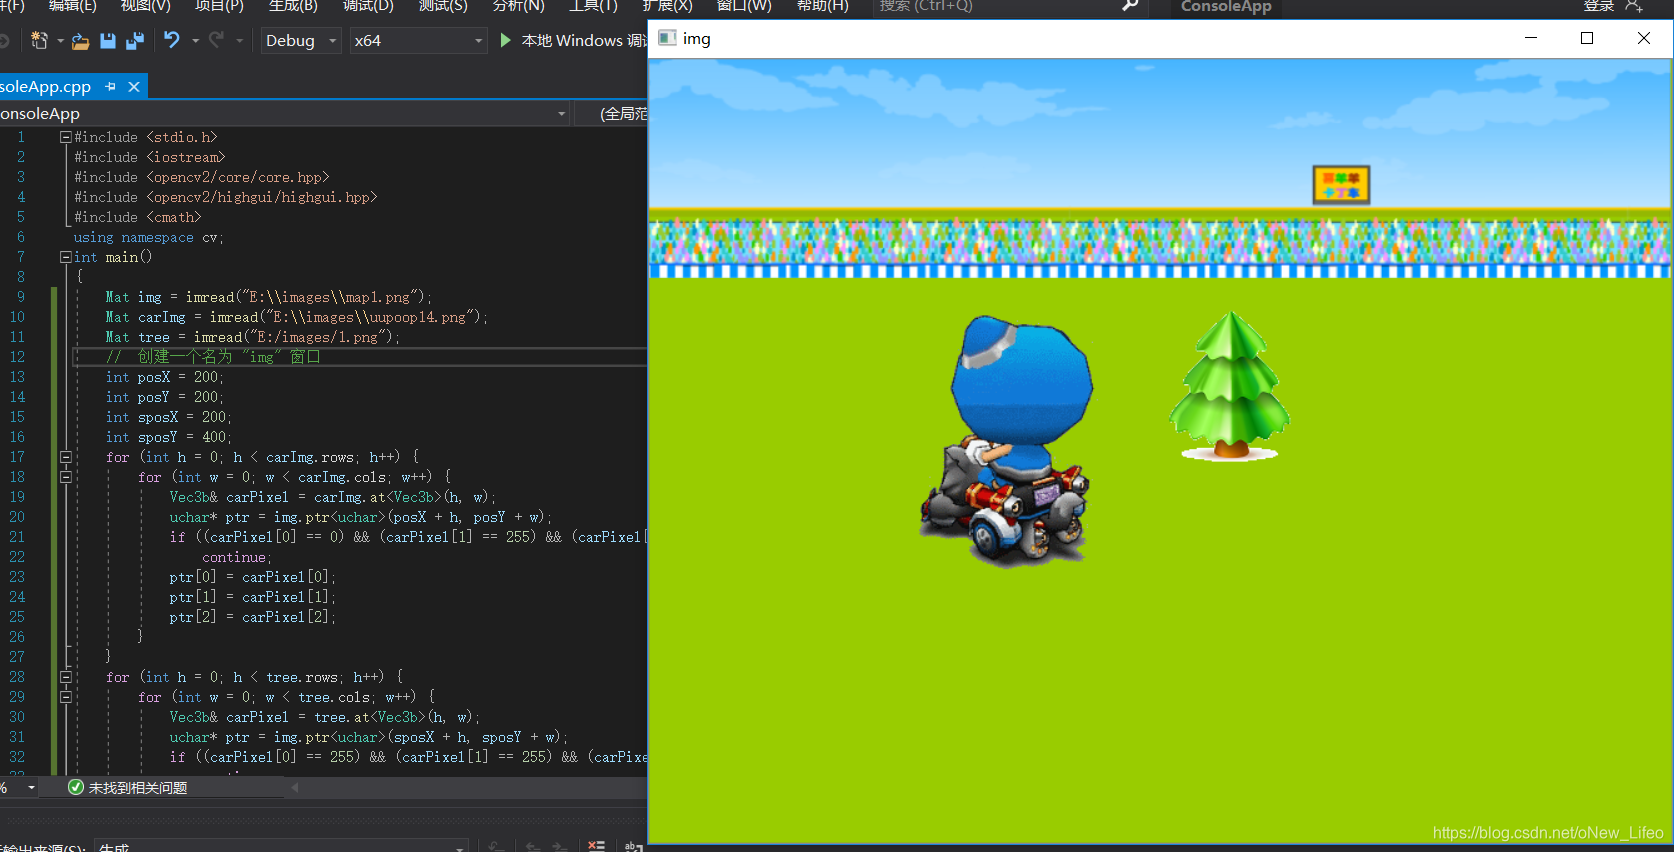The image size is (1674, 852).
Task: Click the green tree in img window
Action: click(x=1230, y=385)
